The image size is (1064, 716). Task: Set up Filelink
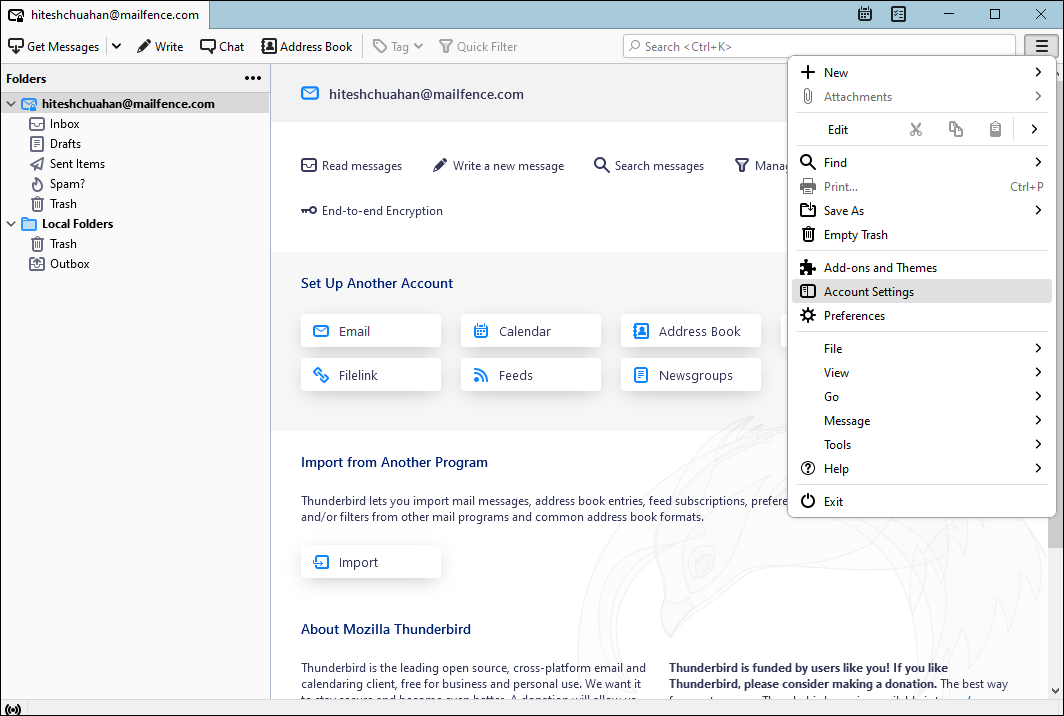[x=370, y=375]
